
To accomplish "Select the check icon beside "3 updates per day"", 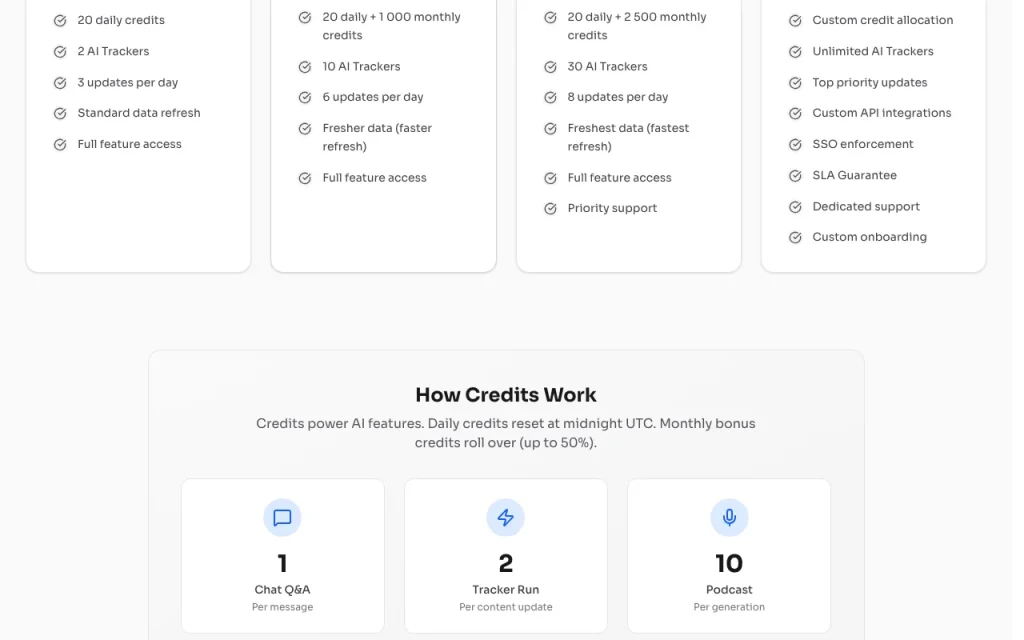I will 60,83.
